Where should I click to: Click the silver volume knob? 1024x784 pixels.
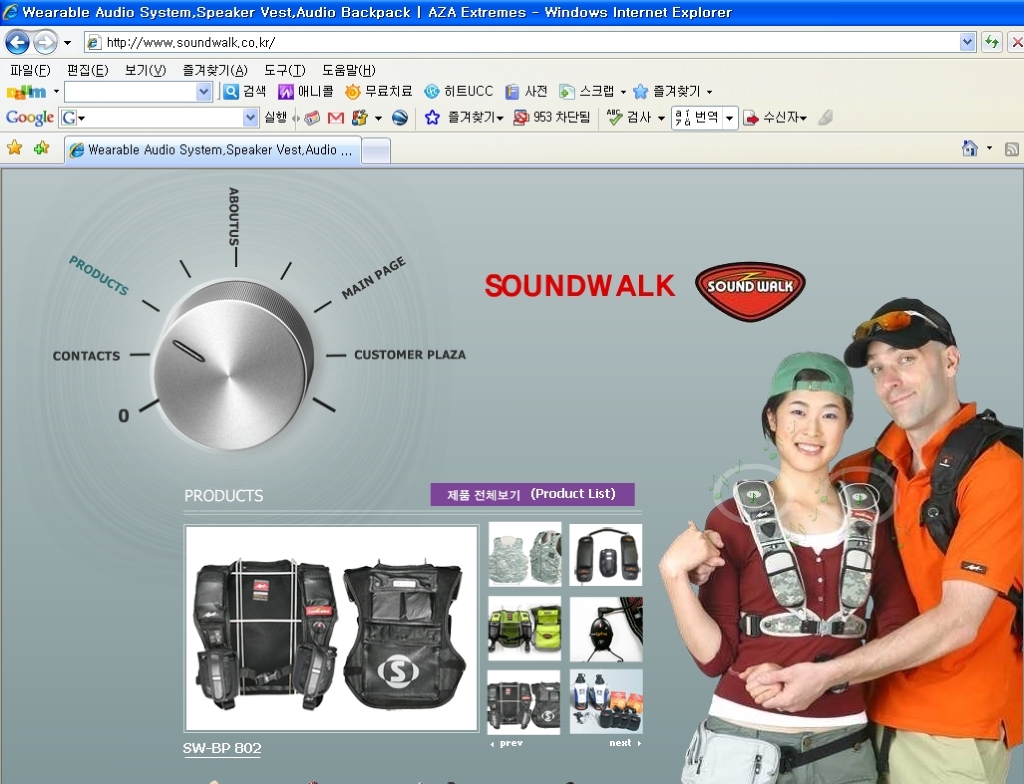tap(233, 365)
